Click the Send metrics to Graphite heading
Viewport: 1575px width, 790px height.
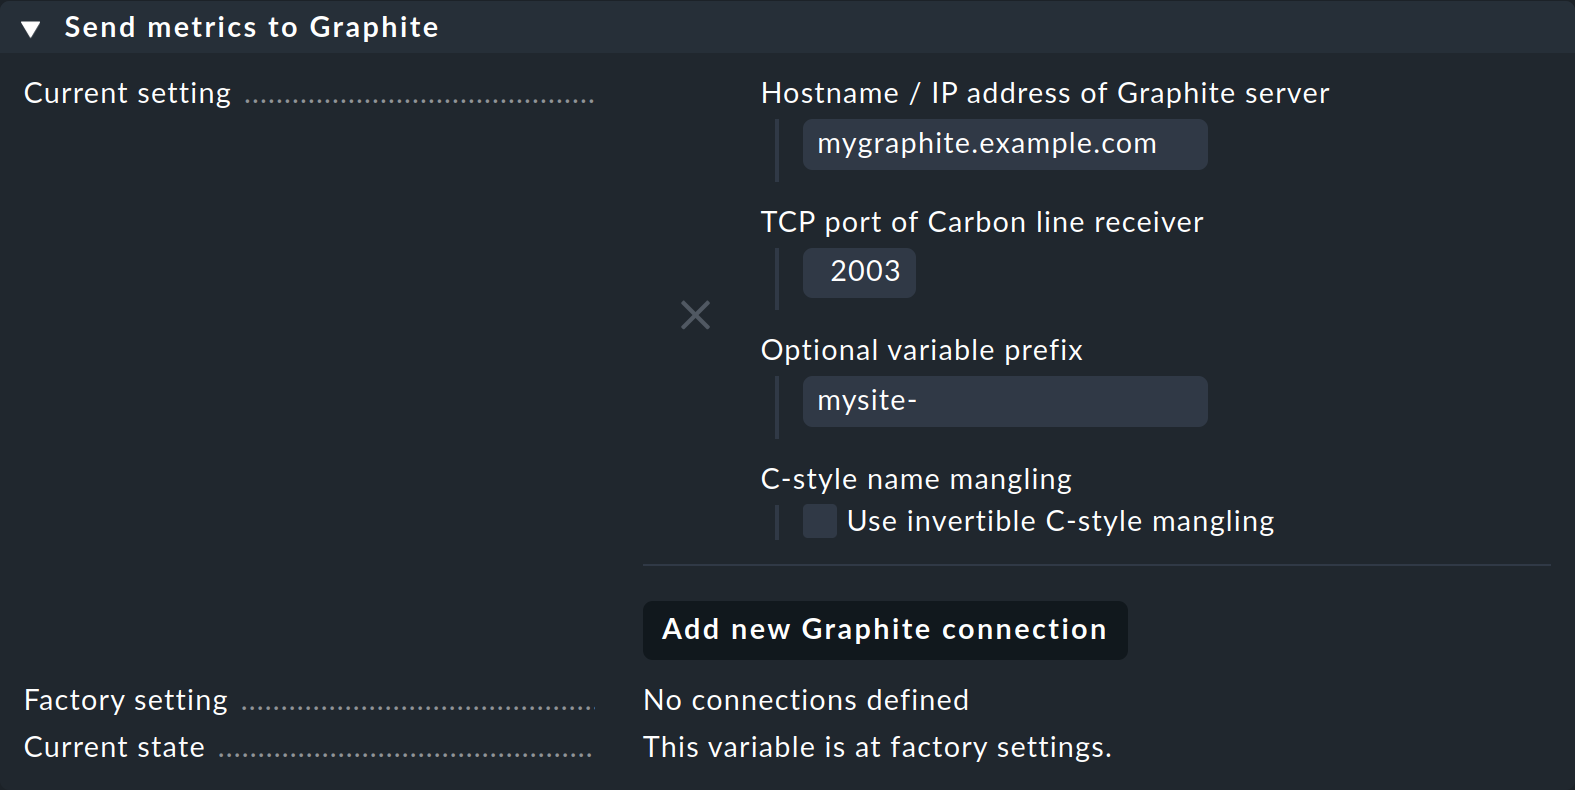[x=251, y=27]
